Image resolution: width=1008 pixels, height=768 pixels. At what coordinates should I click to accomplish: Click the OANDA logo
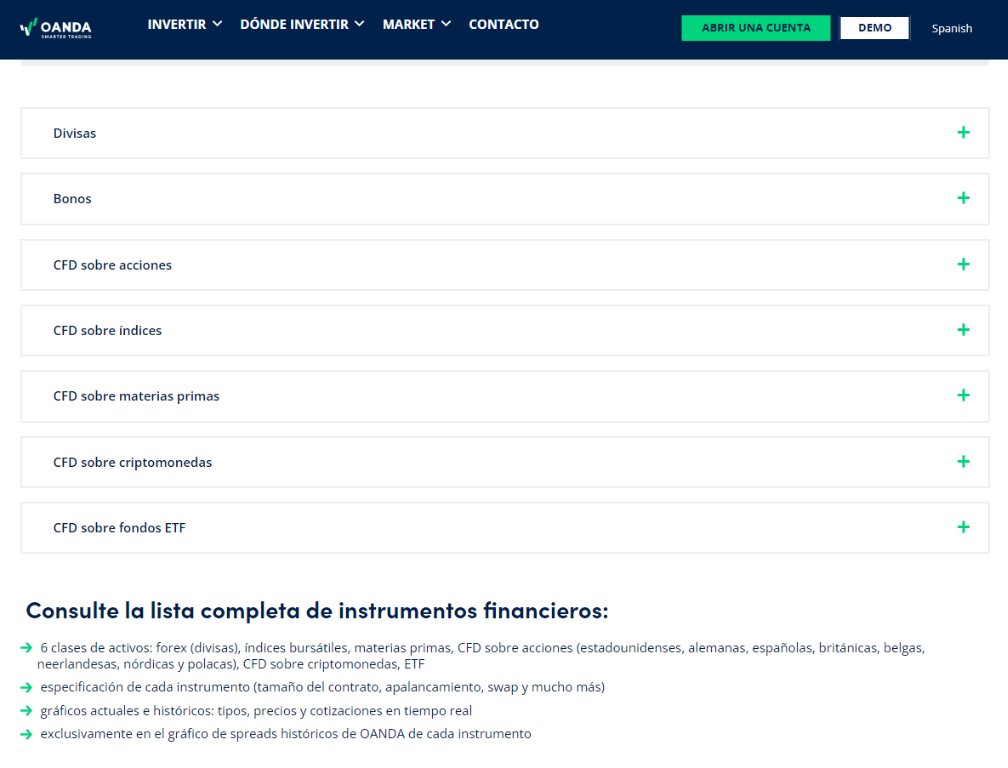point(57,27)
